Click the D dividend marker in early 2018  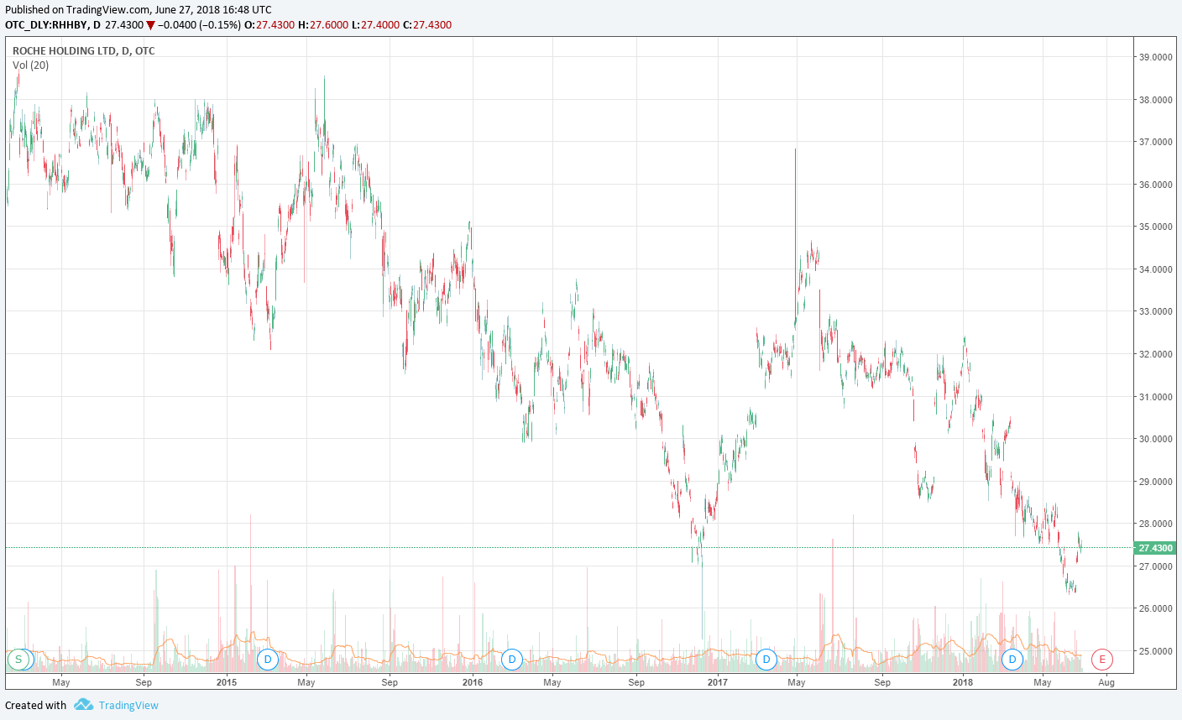(x=1012, y=659)
